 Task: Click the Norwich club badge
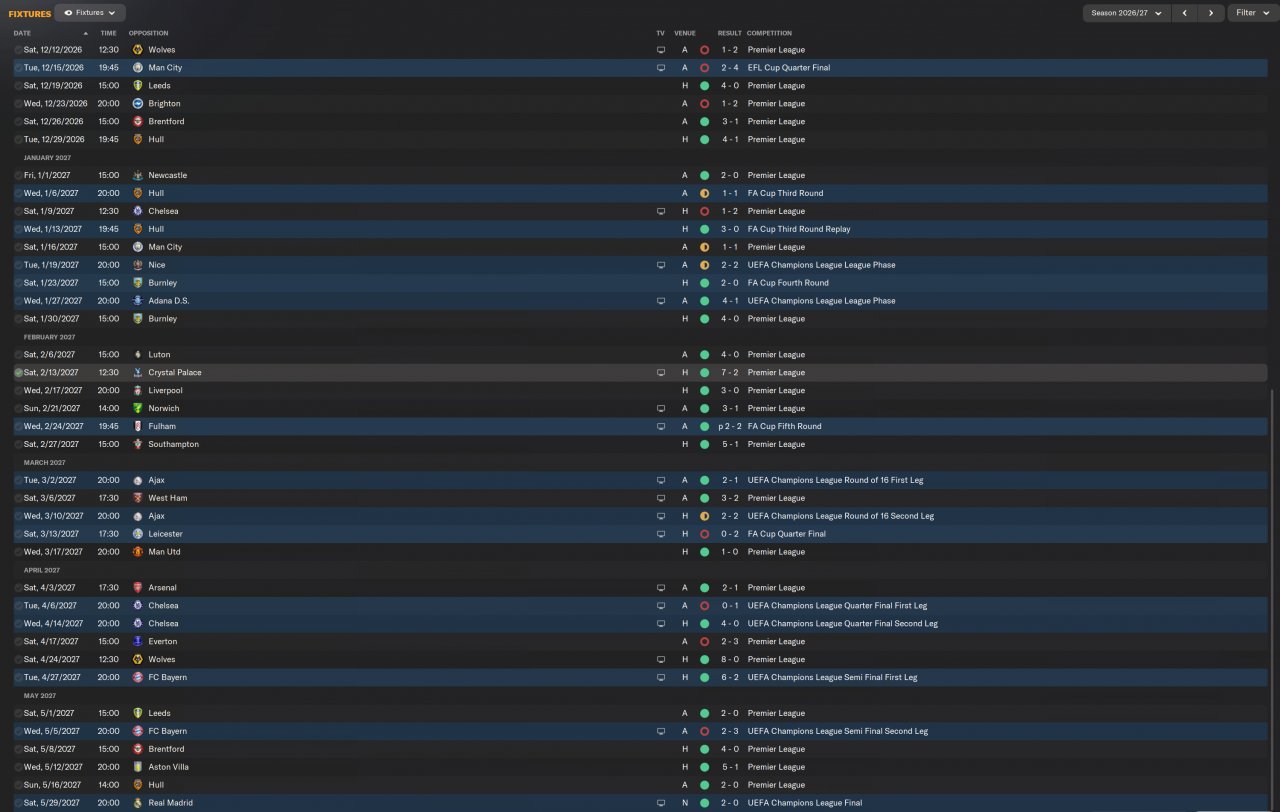(138, 409)
